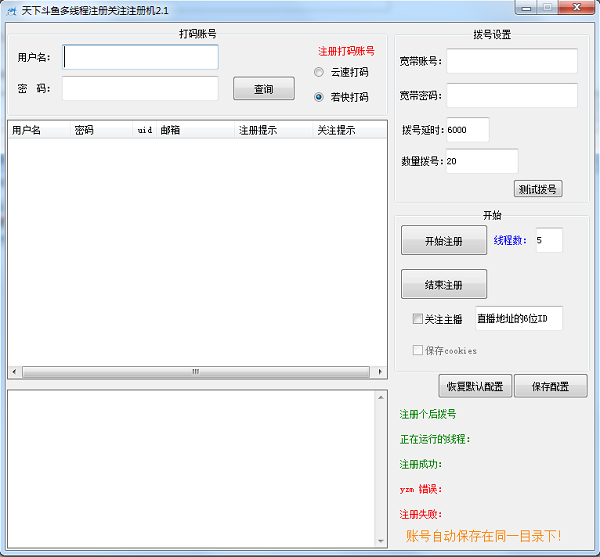
Task: Click the 宽带账号 input field
Action: pos(512,60)
